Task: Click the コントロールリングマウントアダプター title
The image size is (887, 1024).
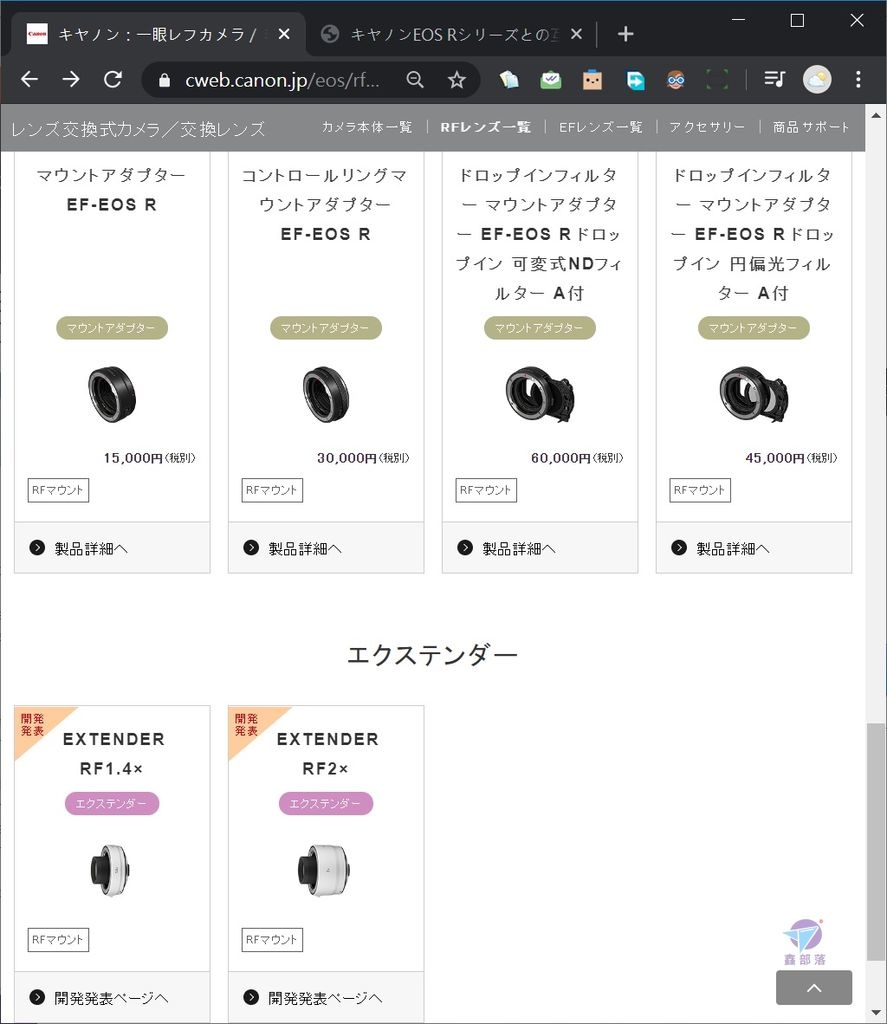Action: point(325,204)
